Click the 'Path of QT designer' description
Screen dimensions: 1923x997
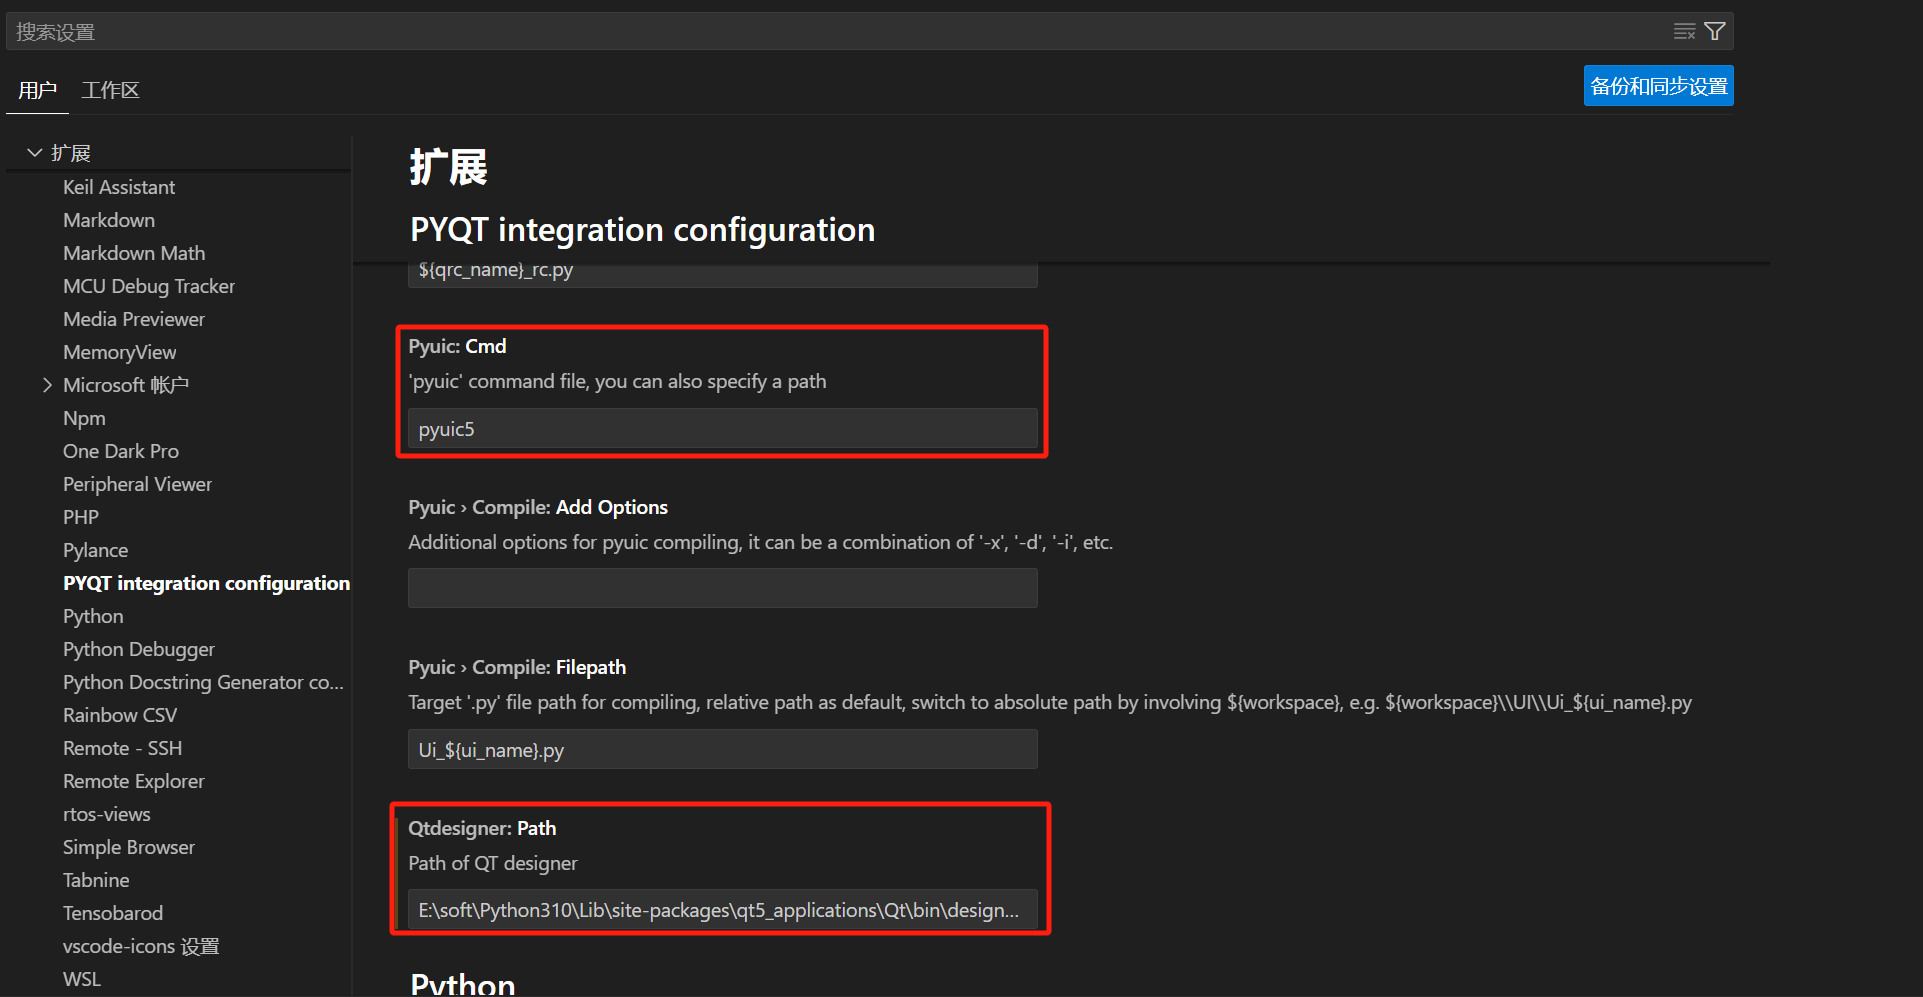493,863
